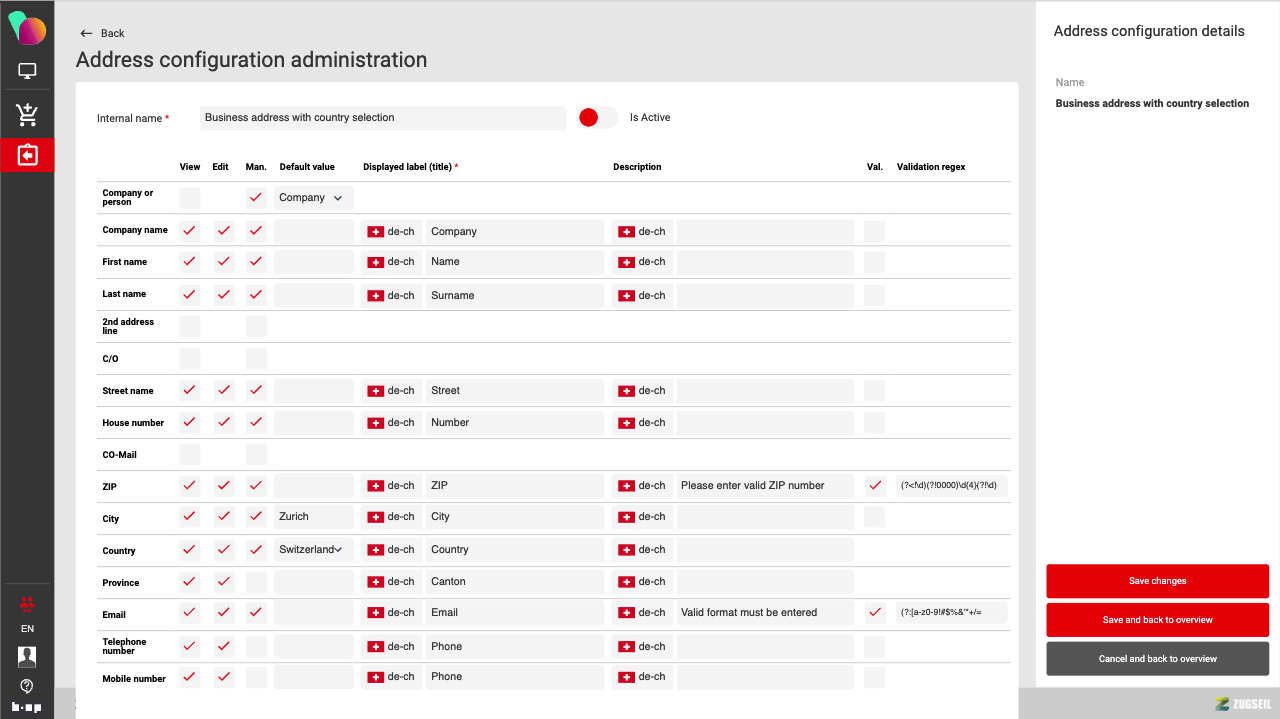Open the Company default value dropdown
This screenshot has height=719, width=1280.
pos(313,198)
